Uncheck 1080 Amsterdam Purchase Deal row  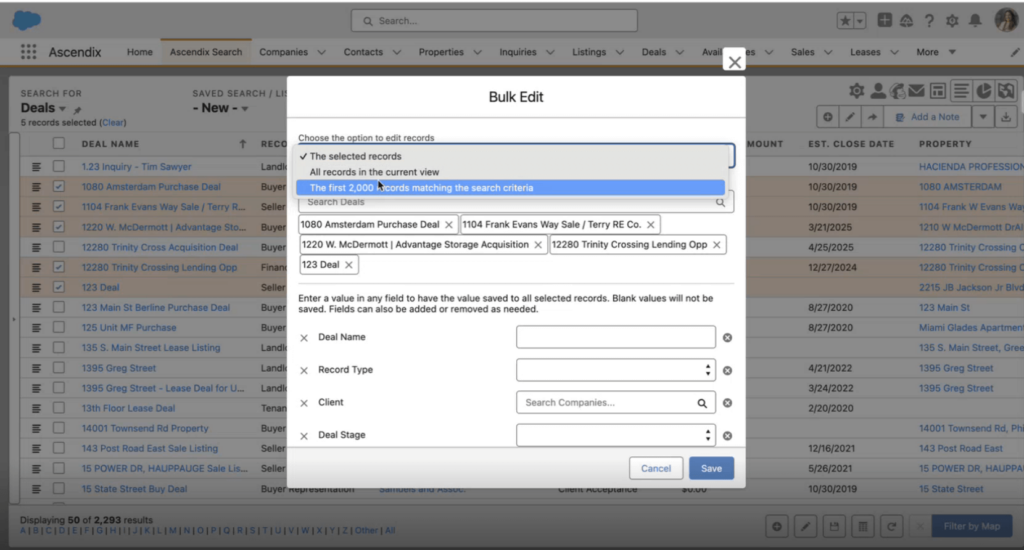tap(59, 187)
